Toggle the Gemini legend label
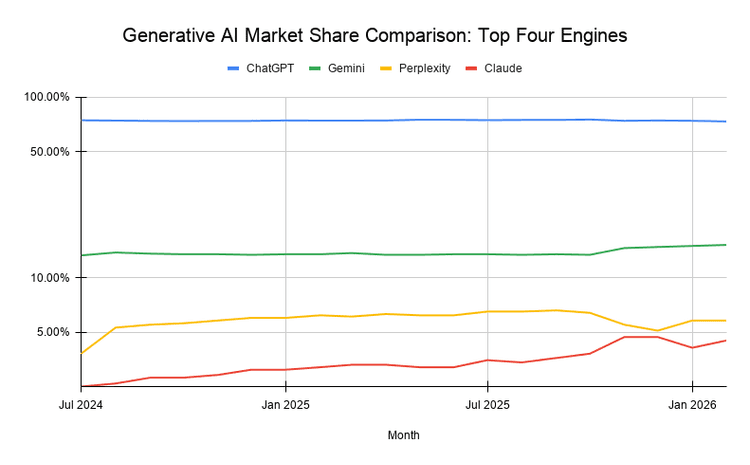Screen dimensions: 750x465 tap(346, 68)
